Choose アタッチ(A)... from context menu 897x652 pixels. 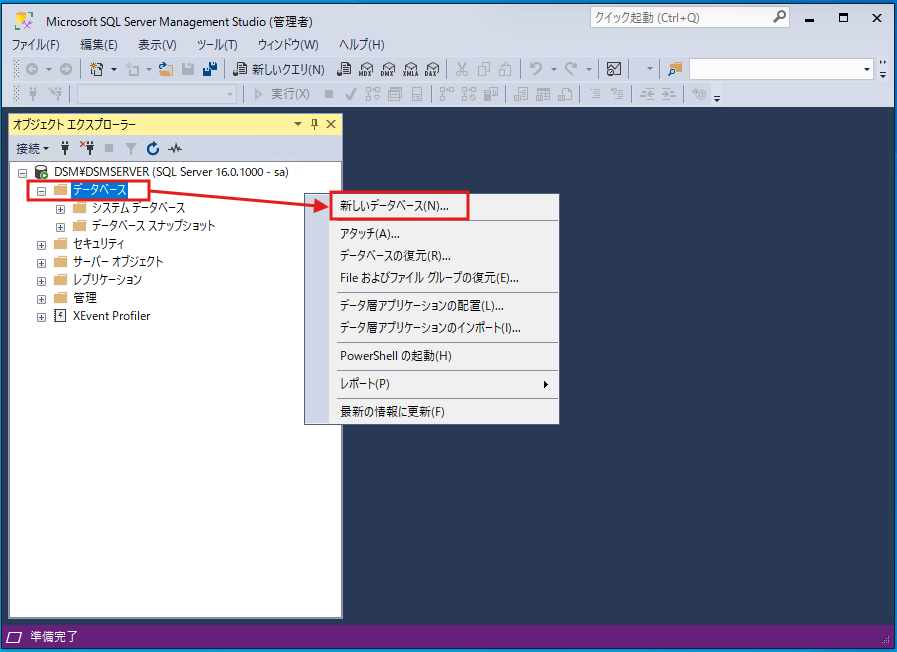point(370,233)
